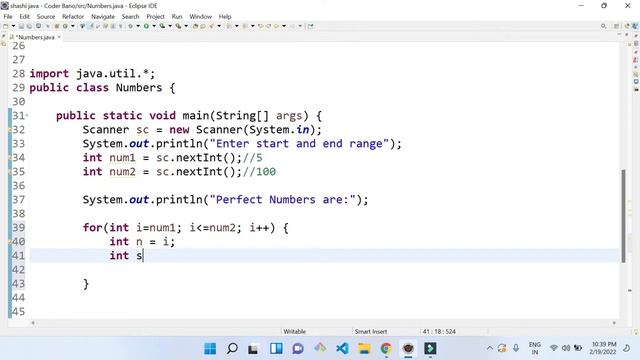
Task: Open the Java perspective icon at top right
Action: 635,26
